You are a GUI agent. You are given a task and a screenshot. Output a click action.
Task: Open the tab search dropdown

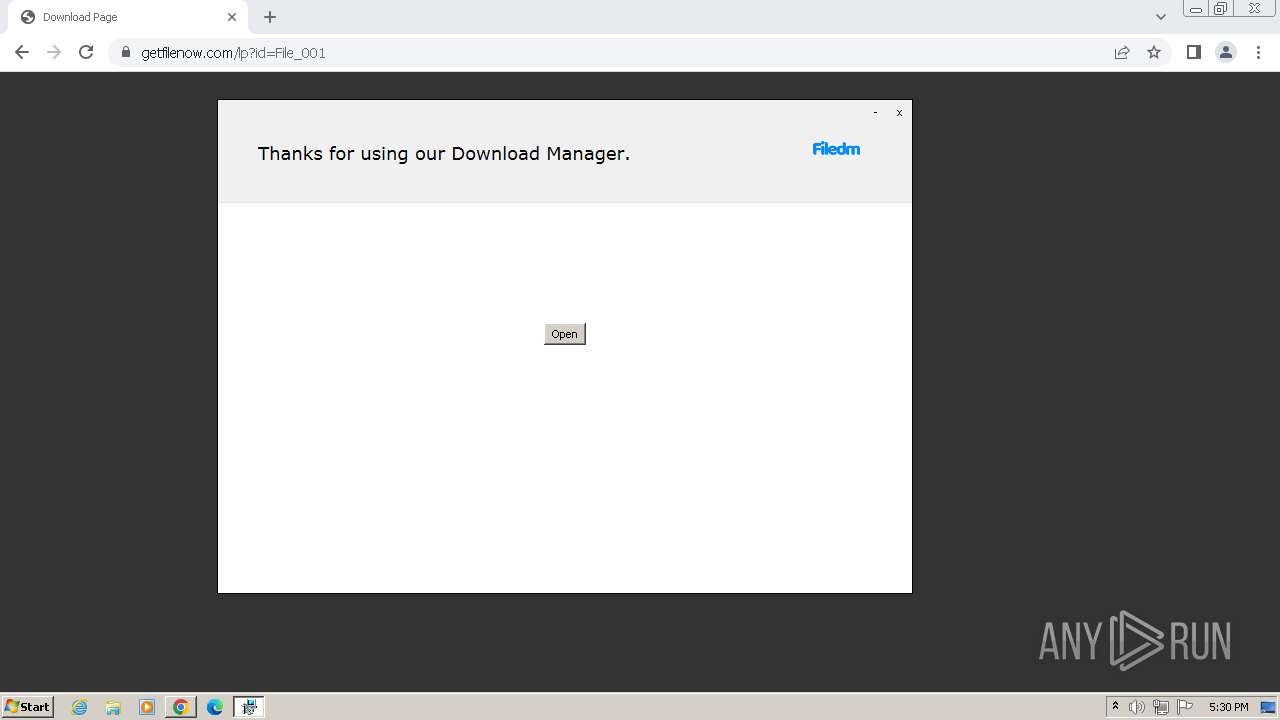pos(1161,17)
